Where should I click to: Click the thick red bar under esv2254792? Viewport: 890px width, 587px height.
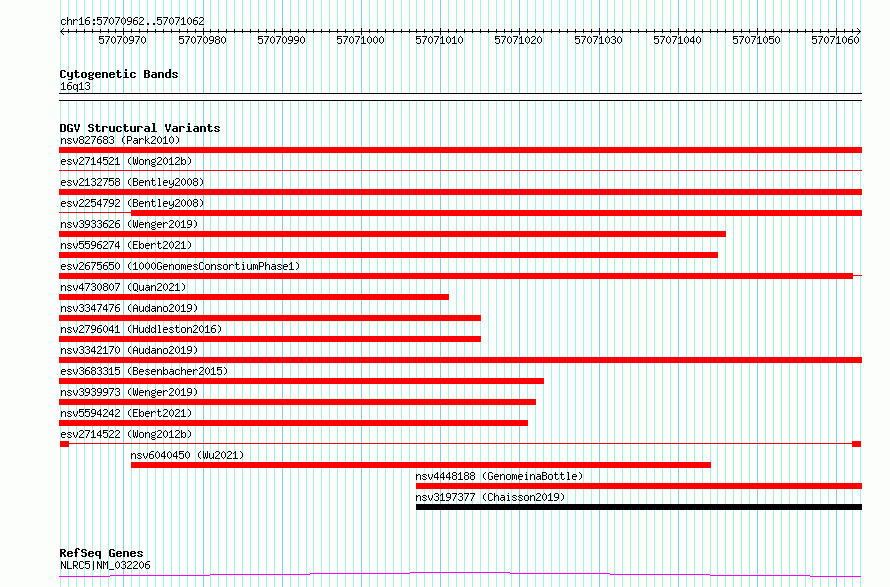pyautogui.click(x=497, y=213)
